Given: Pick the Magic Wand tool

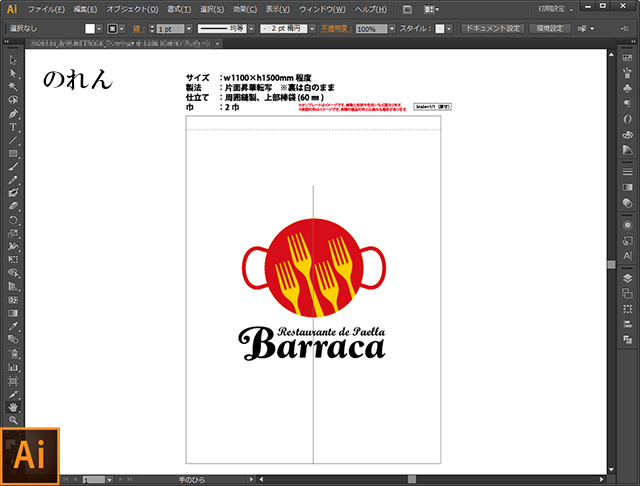Looking at the screenshot, I should click(x=13, y=87).
